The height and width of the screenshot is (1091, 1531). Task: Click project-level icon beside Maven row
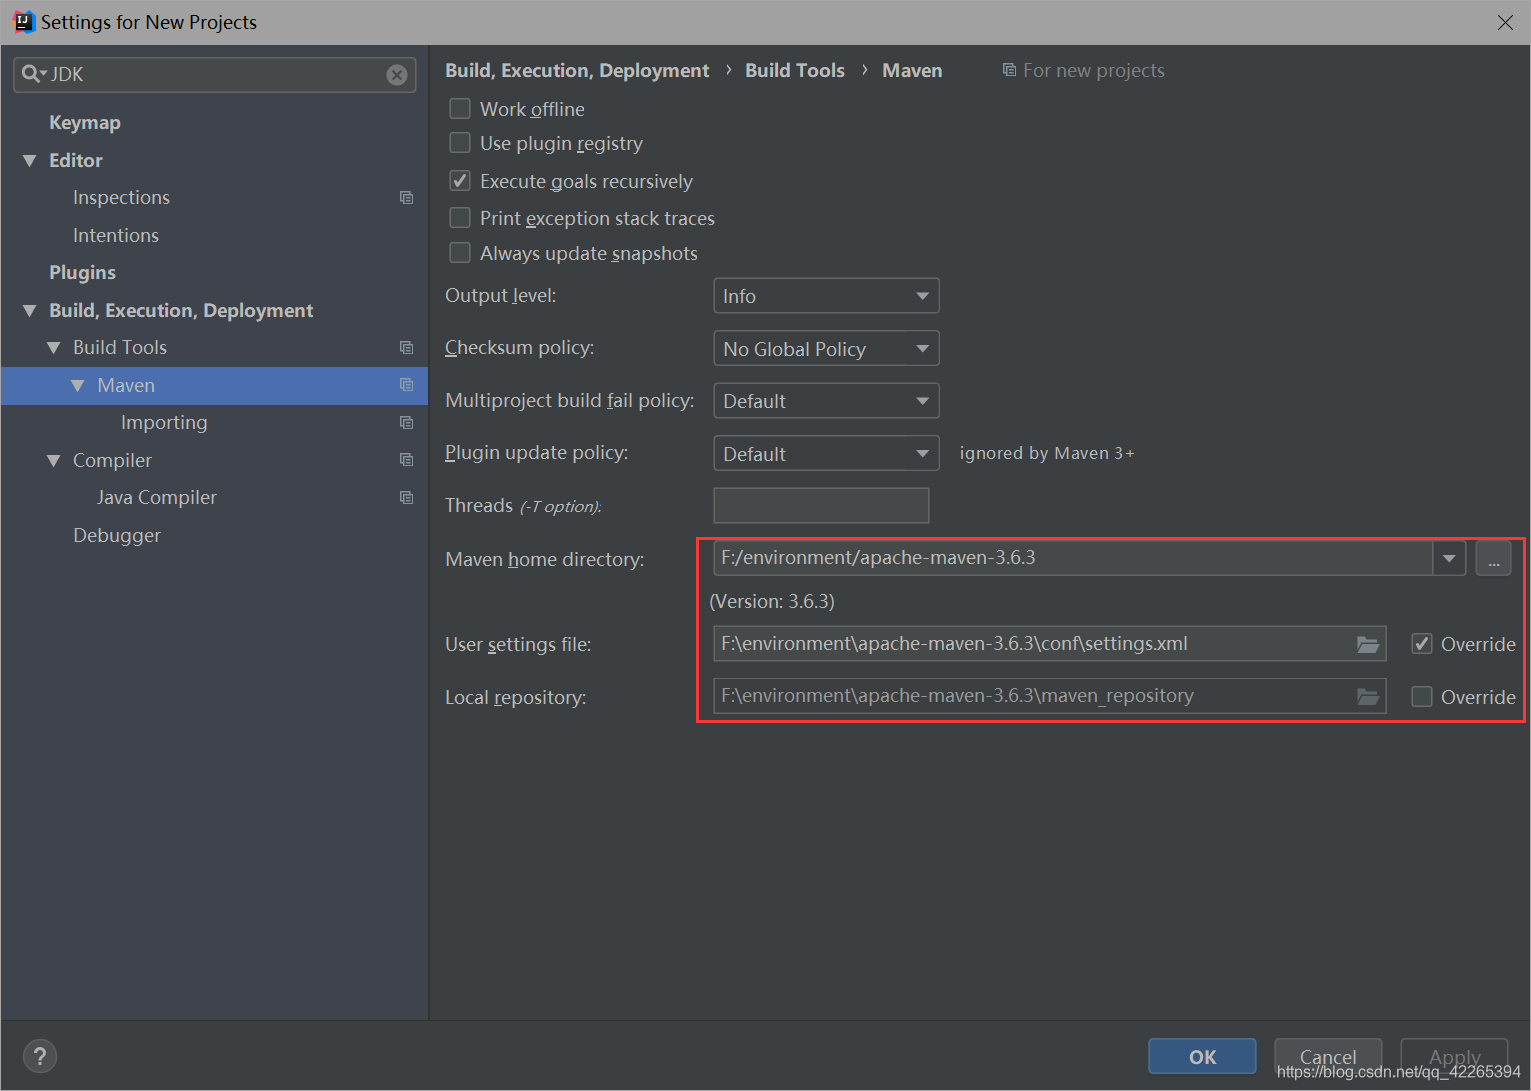click(406, 385)
